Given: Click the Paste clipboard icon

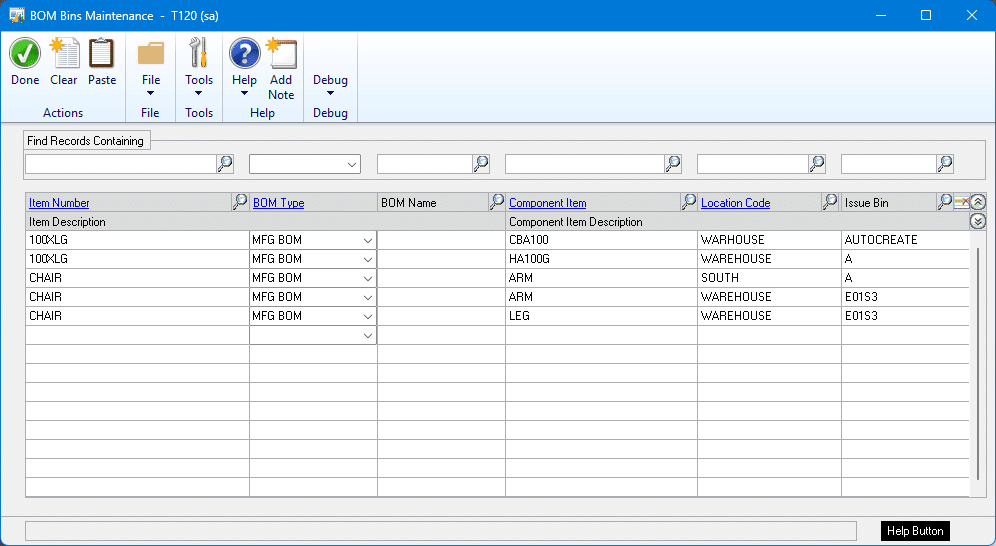Looking at the screenshot, I should pyautogui.click(x=102, y=55).
